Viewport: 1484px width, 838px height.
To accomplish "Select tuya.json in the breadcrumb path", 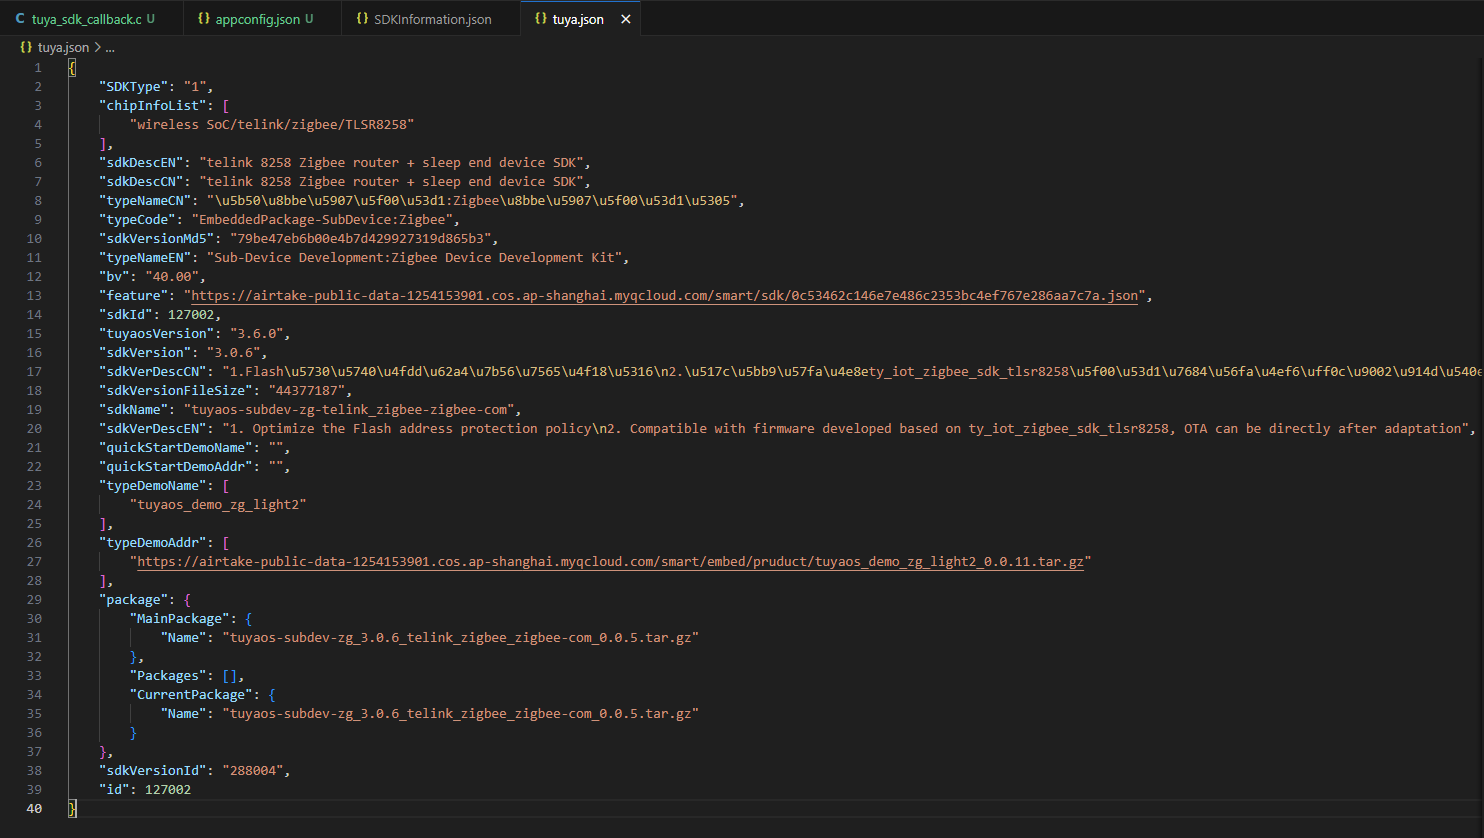I will [63, 47].
